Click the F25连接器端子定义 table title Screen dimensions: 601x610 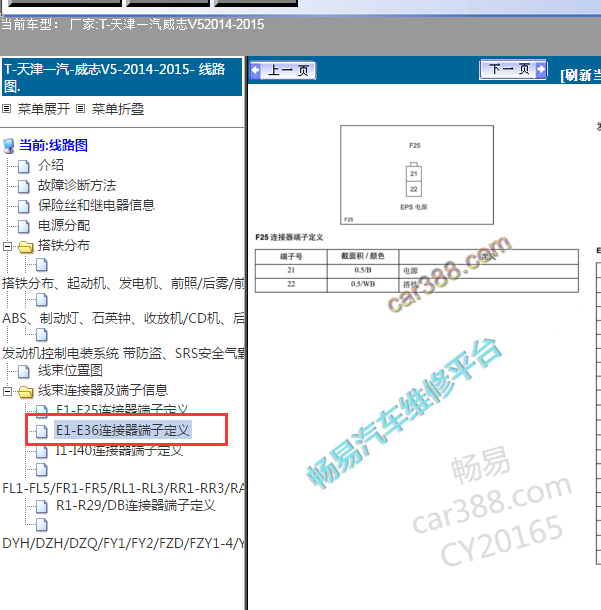pyautogui.click(x=289, y=237)
